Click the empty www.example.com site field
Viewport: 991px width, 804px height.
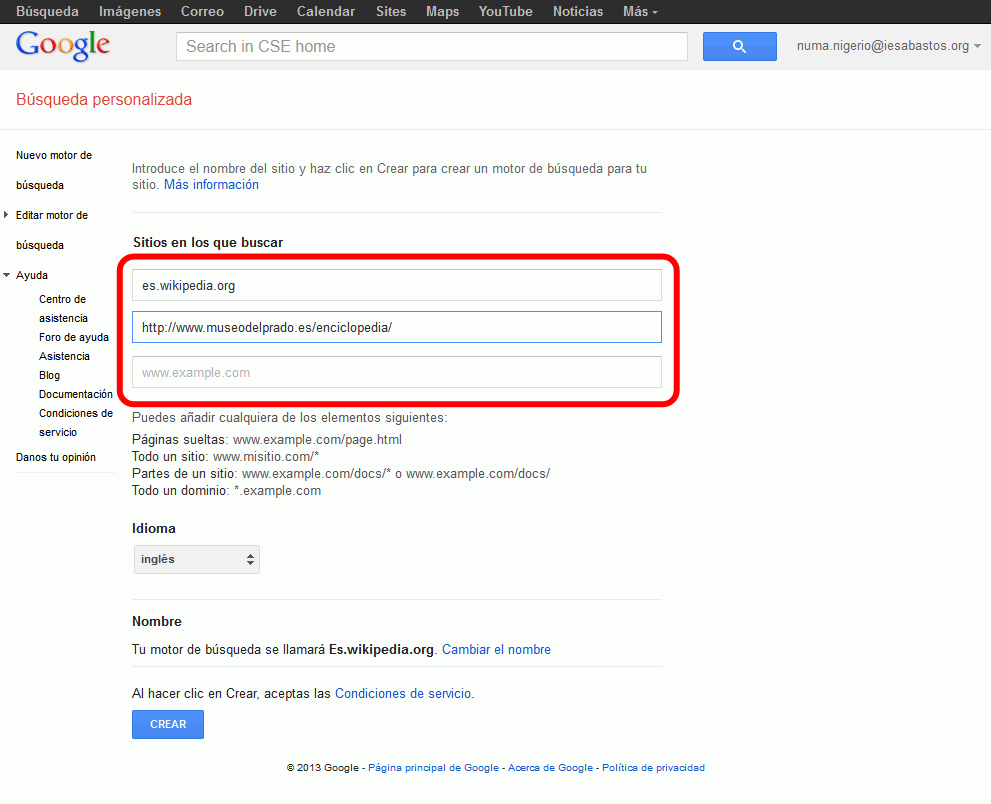[x=397, y=373]
